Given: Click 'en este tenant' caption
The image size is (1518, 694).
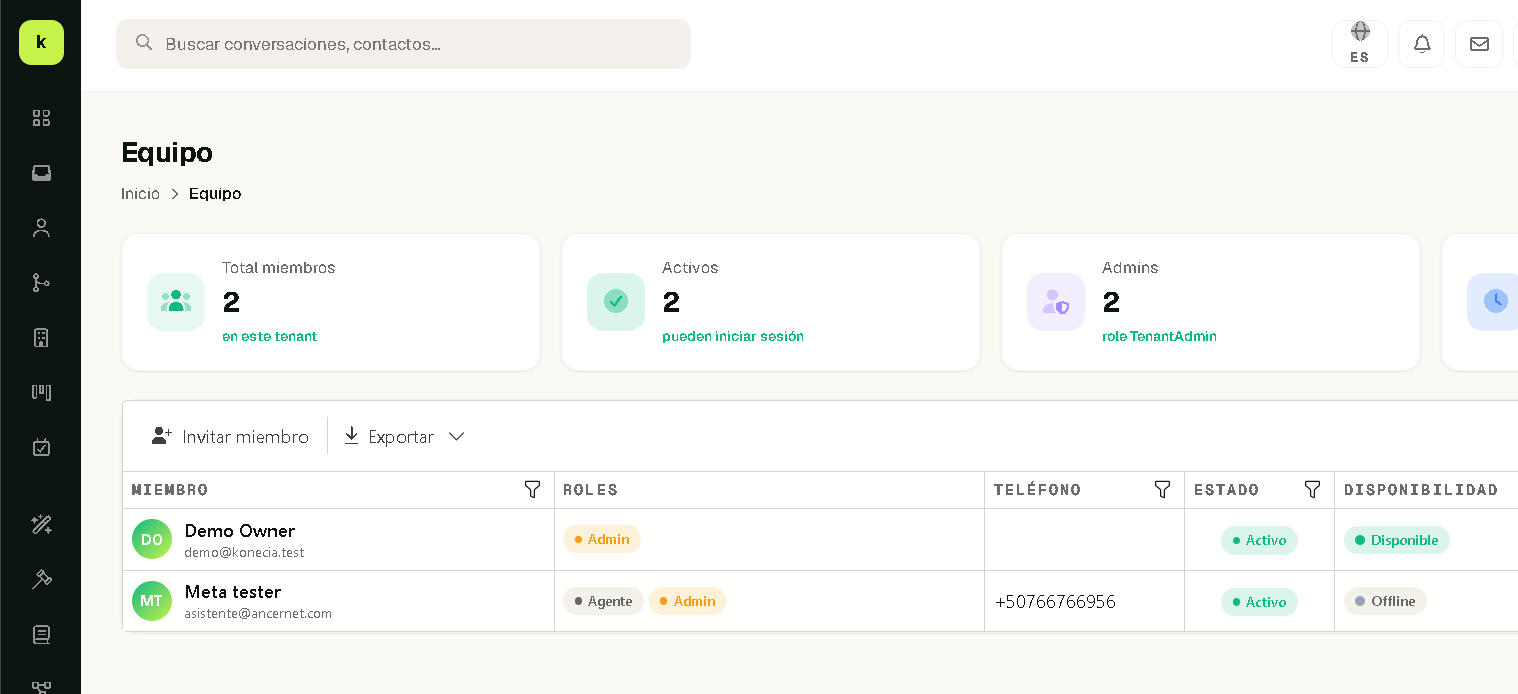Looking at the screenshot, I should click(269, 336).
